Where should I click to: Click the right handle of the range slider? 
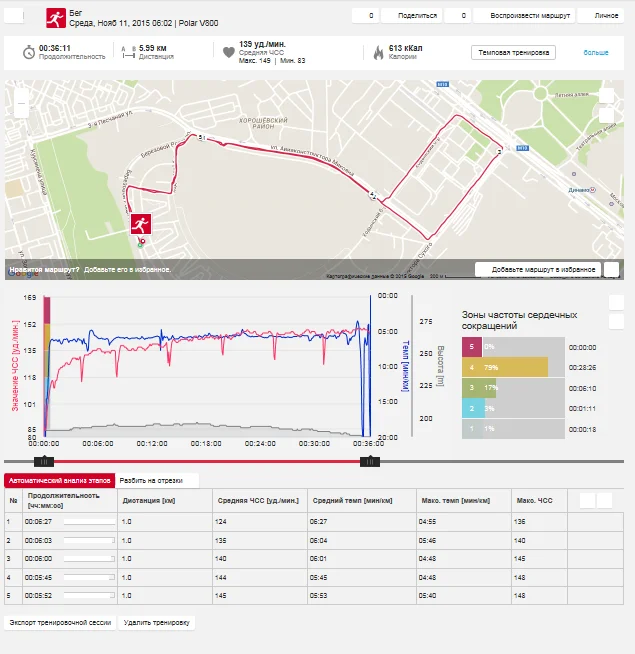pos(370,461)
